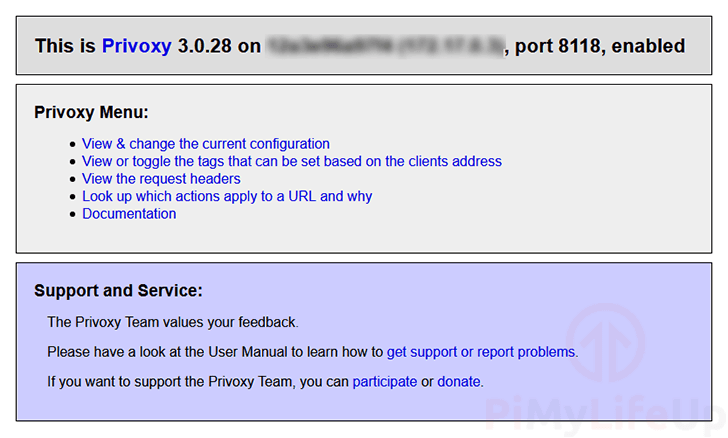Click the donate link
This screenshot has height=438, width=728.
[459, 382]
